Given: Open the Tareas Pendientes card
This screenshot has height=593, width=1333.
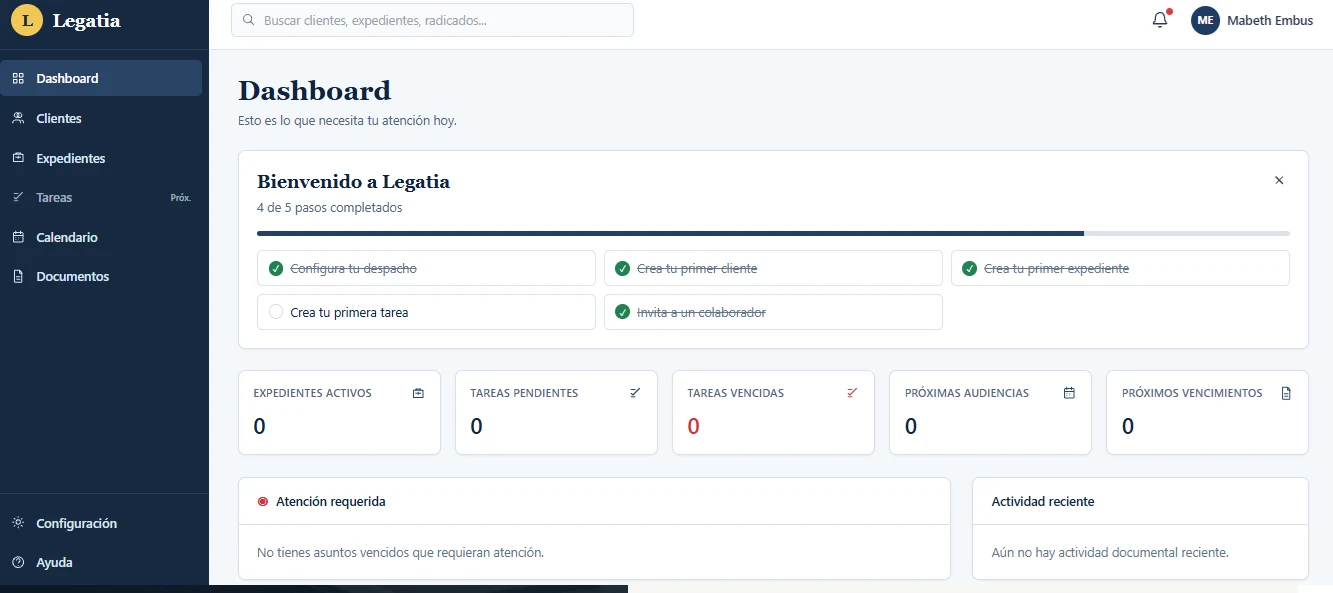Looking at the screenshot, I should pos(556,413).
